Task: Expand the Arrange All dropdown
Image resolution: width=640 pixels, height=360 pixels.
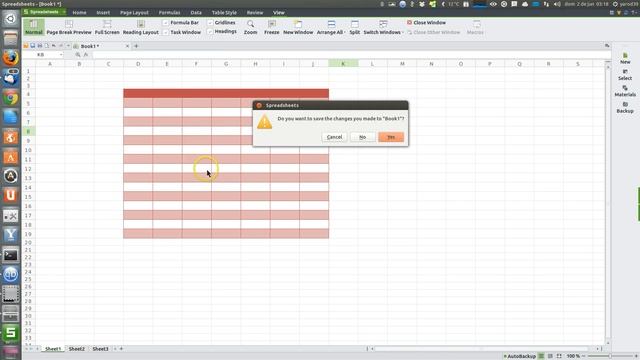Action: (345, 32)
